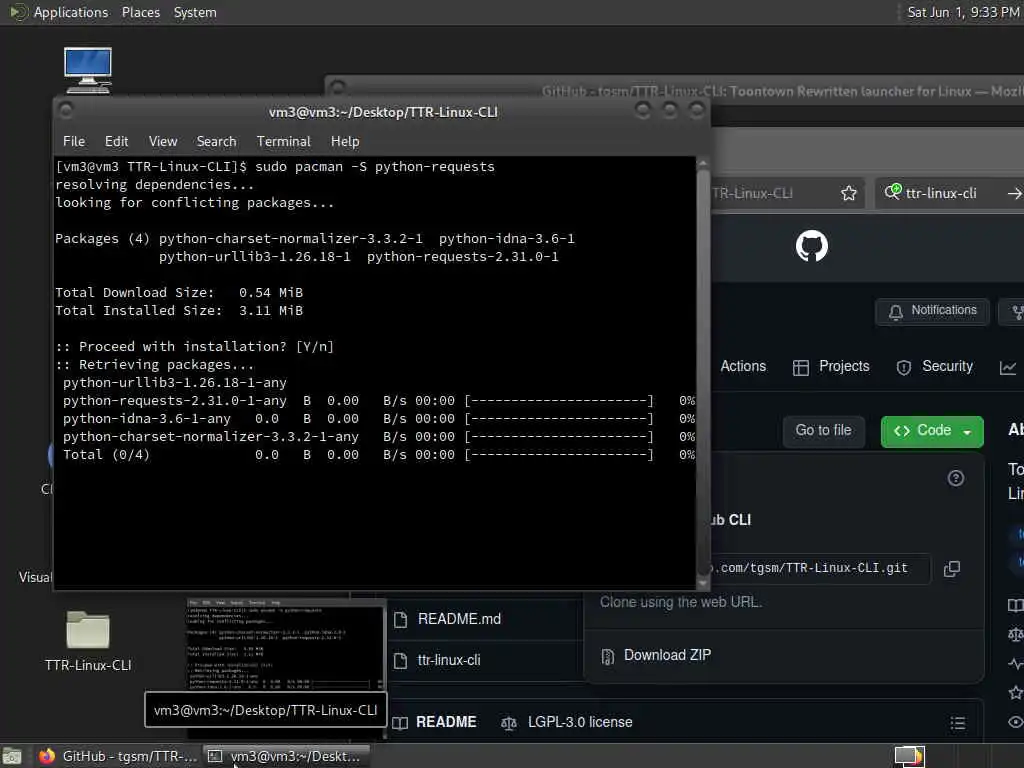Switch to the vm3@vm3 terminal taskbar entry
1024x768 pixels.
[x=285, y=756]
